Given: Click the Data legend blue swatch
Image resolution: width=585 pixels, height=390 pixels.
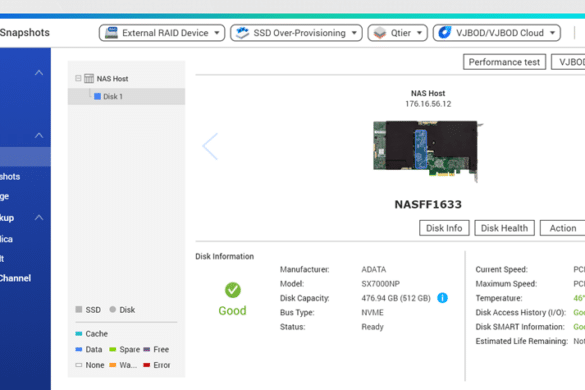Looking at the screenshot, I should [x=79, y=349].
